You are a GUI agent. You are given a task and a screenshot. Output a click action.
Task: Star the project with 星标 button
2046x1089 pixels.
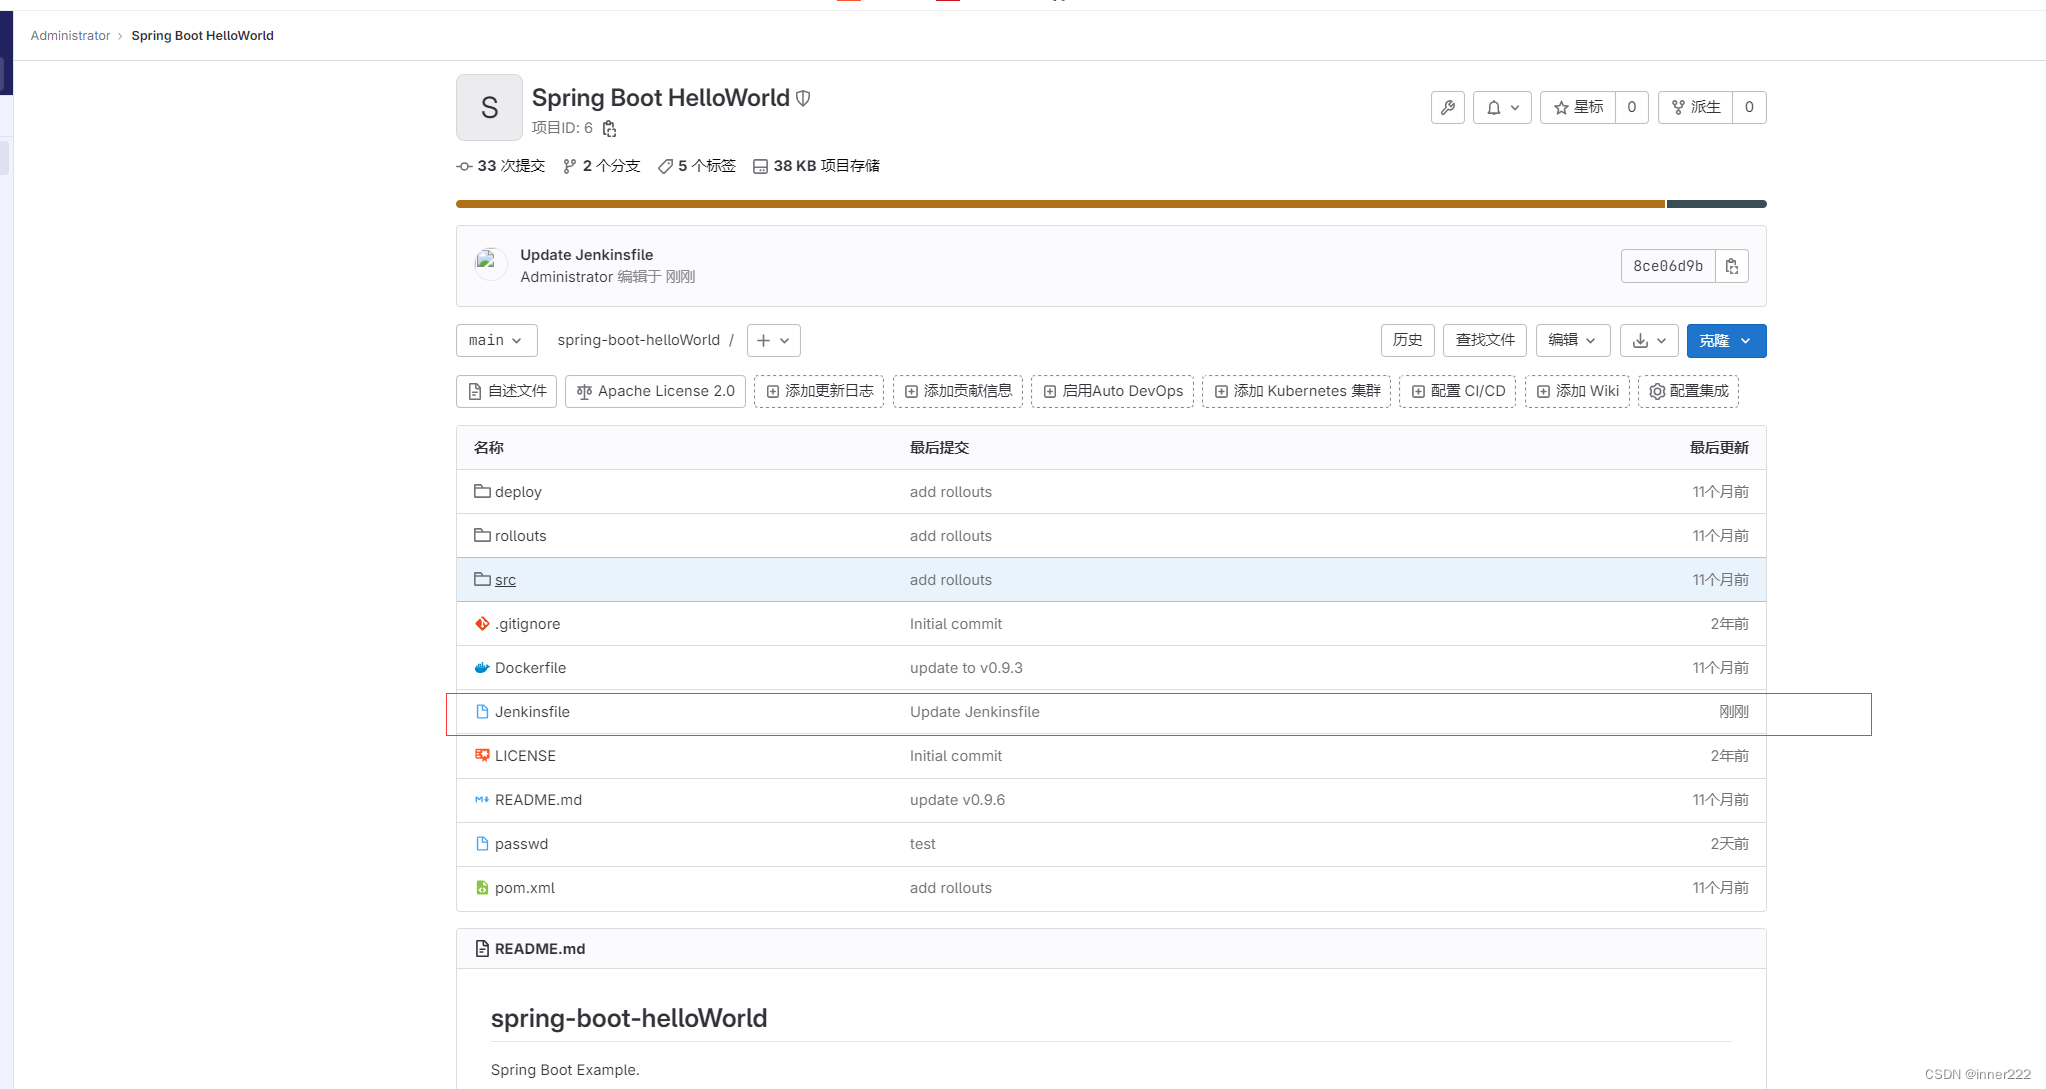(1578, 107)
